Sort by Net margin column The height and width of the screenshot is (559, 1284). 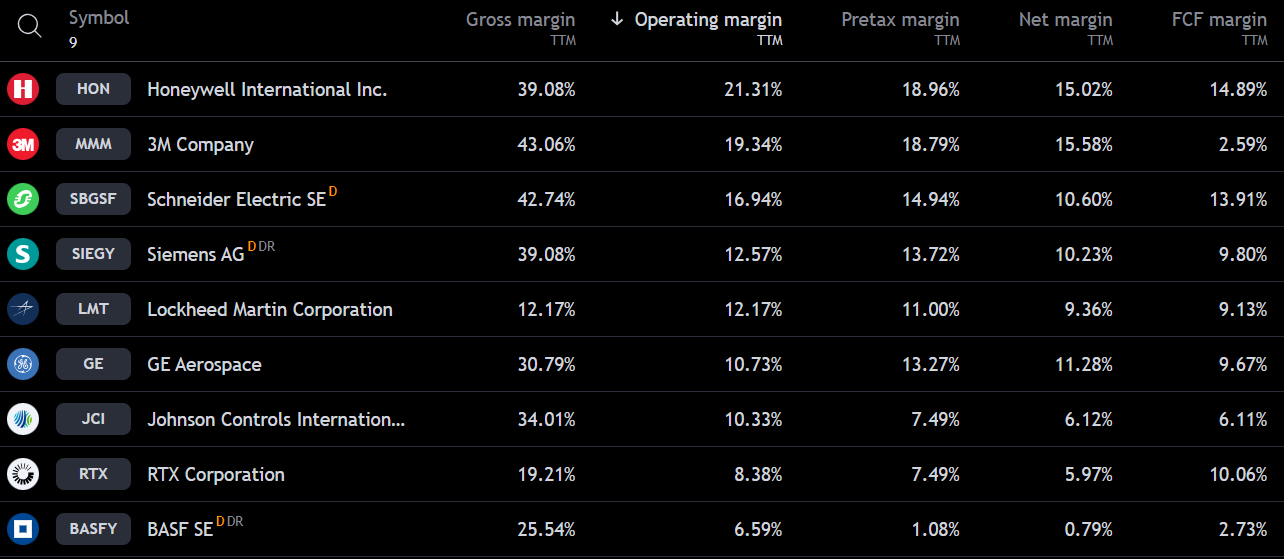[1065, 20]
